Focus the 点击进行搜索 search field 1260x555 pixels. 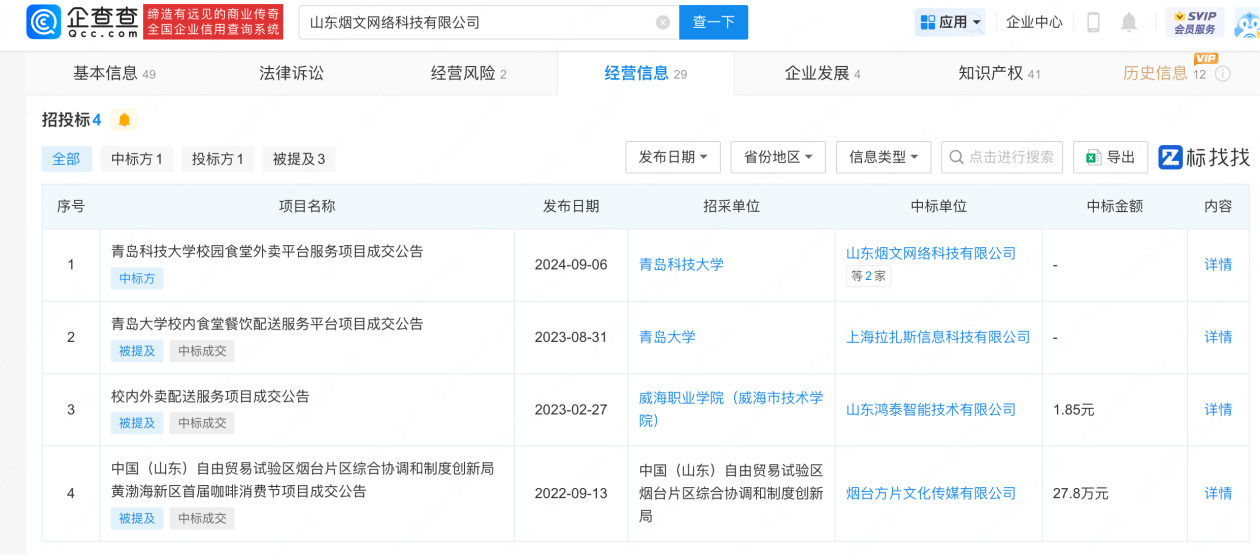pos(1002,157)
